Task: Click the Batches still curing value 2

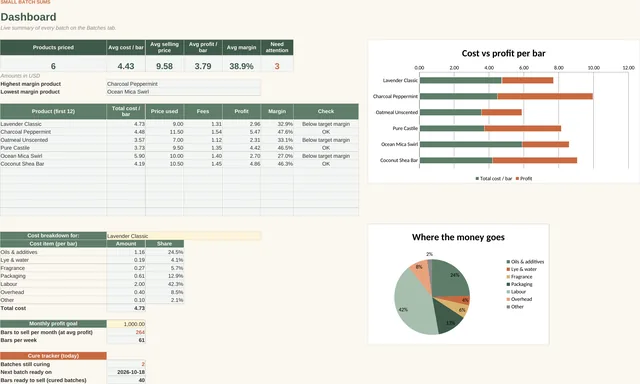Action: tap(126, 364)
